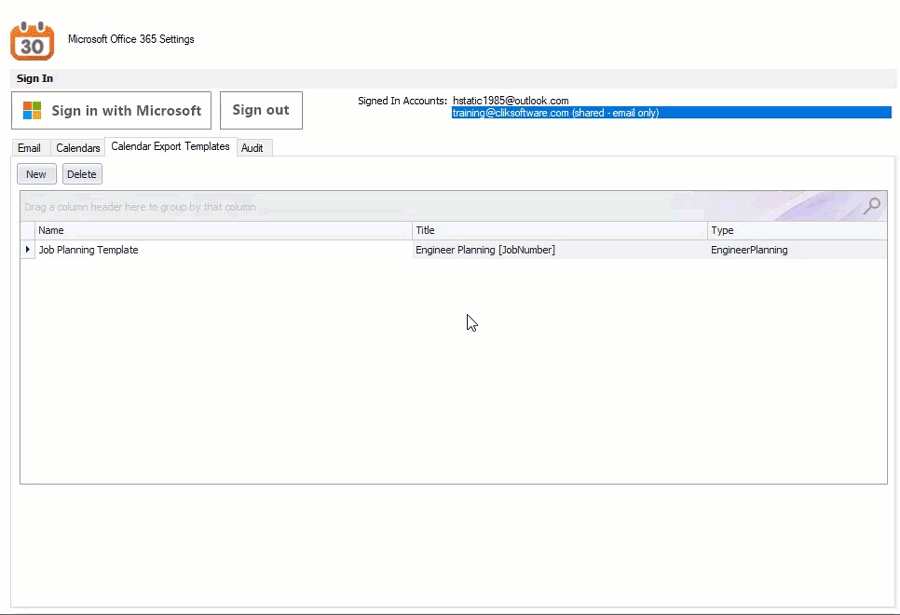Image resolution: width=900 pixels, height=615 pixels.
Task: Select the training@cliksoftware.com shared account
Action: pyautogui.click(x=672, y=113)
